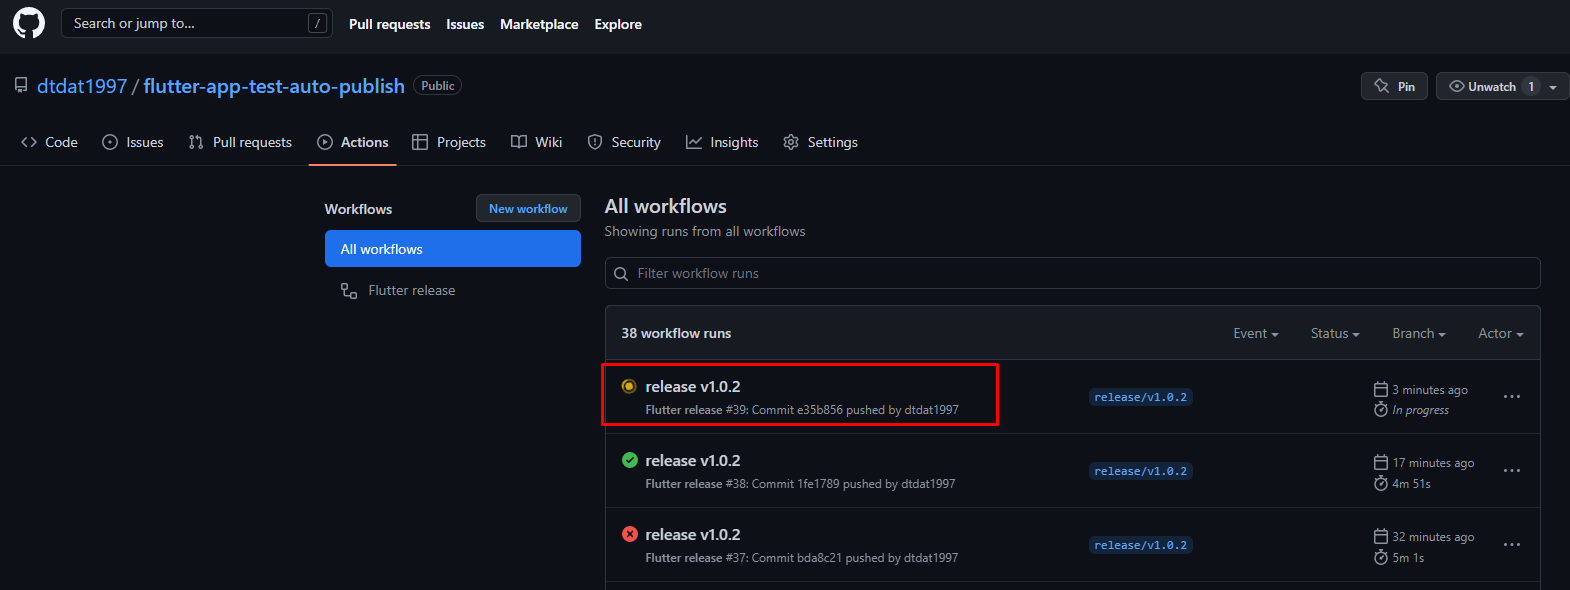Focus the Filter workflow runs field
The height and width of the screenshot is (590, 1570).
1072,273
